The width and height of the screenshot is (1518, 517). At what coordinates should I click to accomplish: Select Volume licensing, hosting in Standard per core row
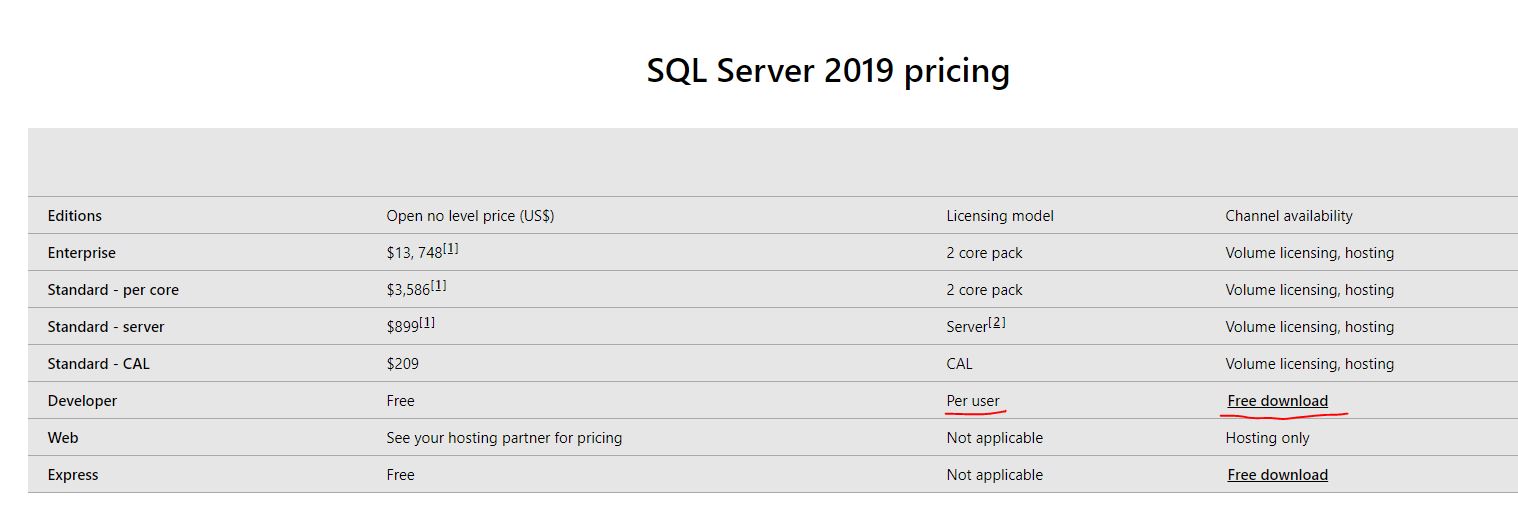click(1309, 290)
